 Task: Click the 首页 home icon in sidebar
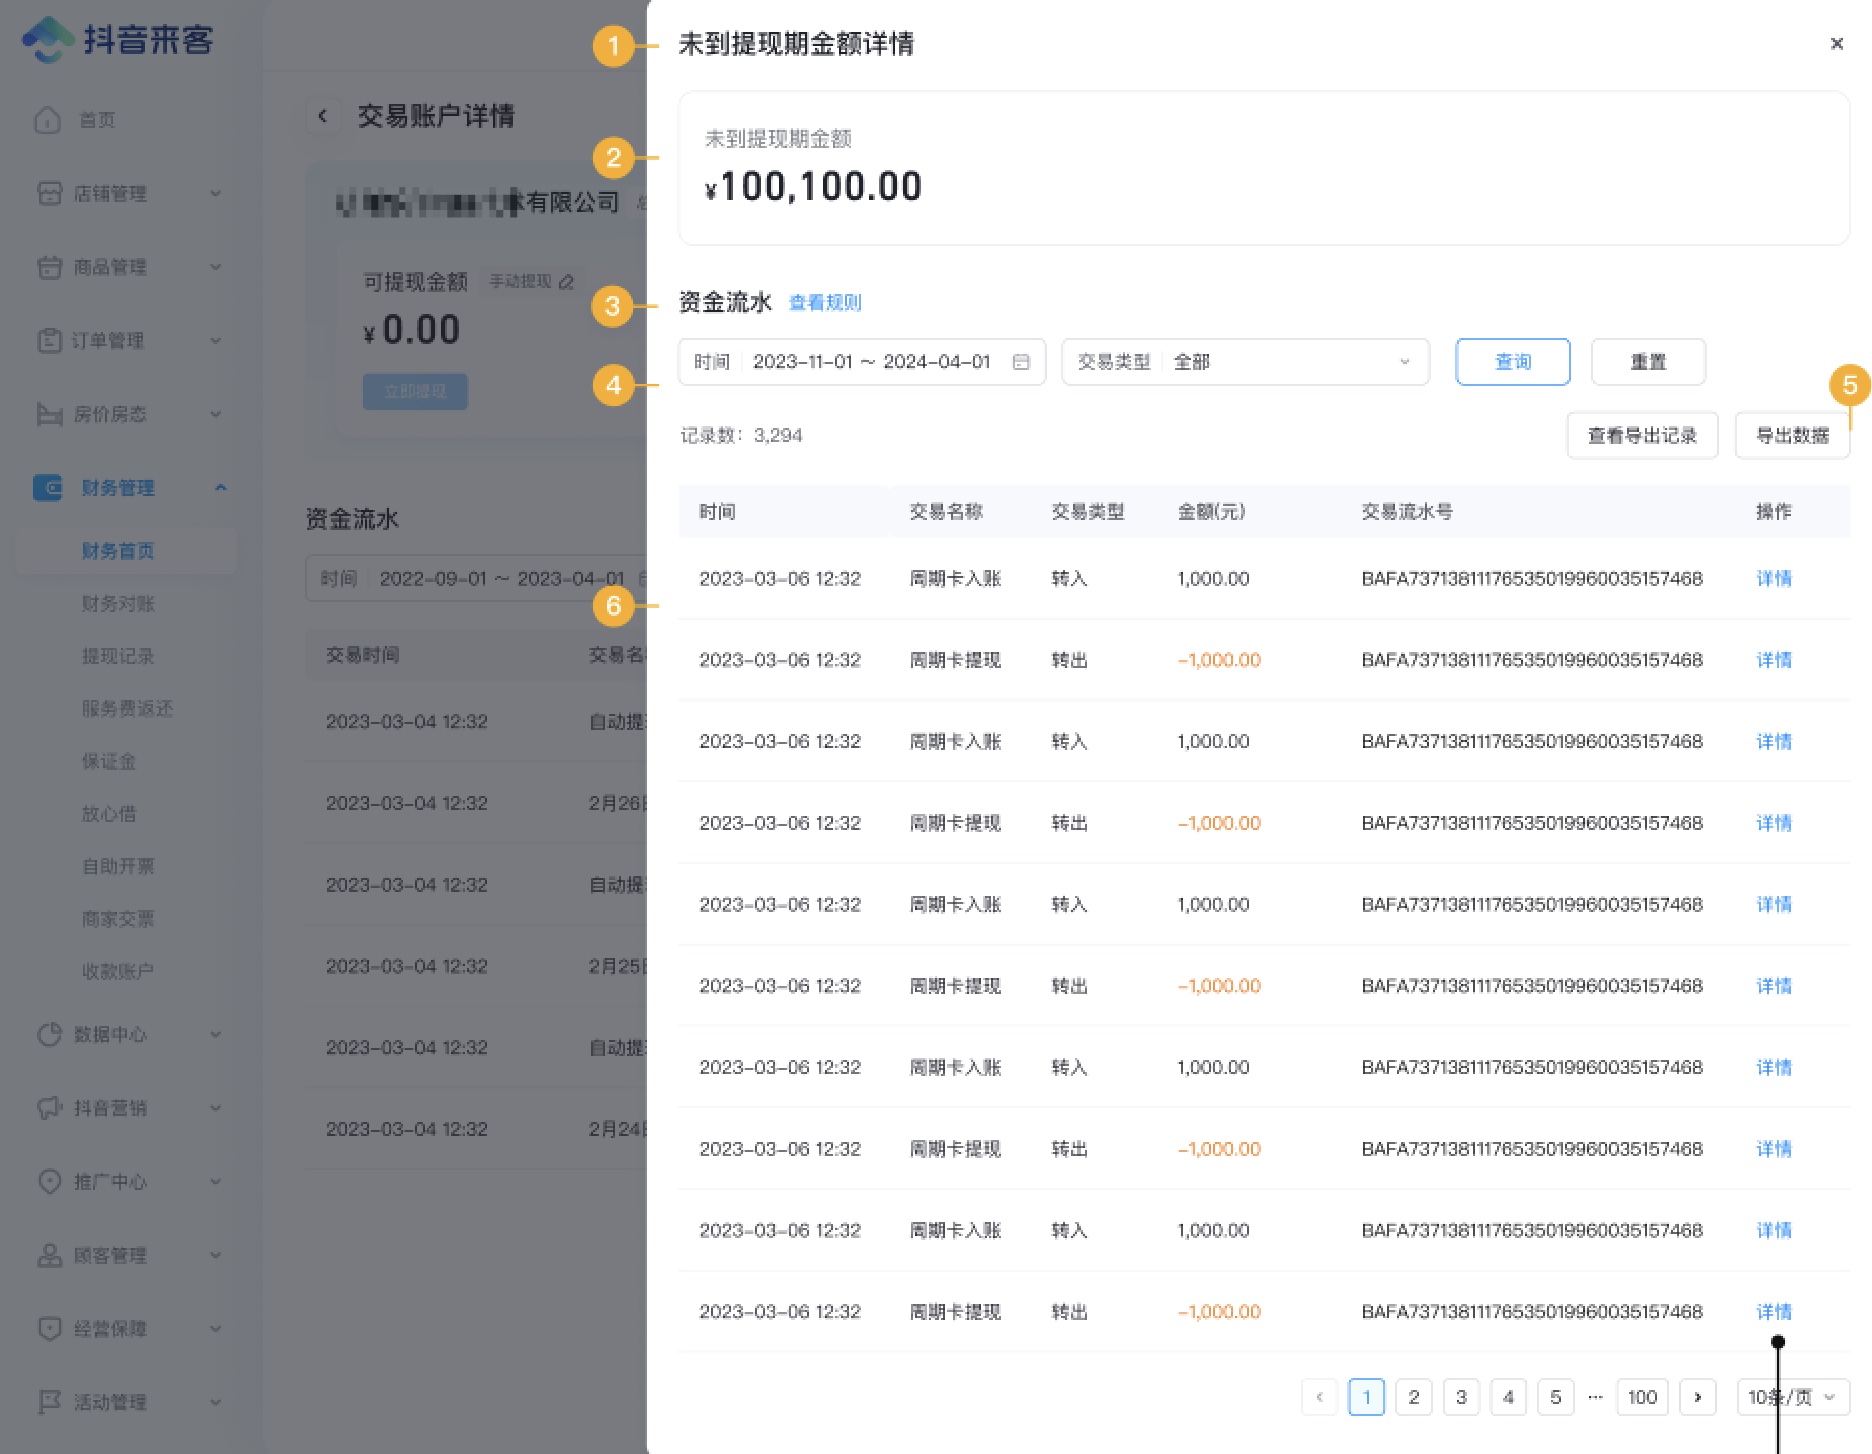(48, 120)
